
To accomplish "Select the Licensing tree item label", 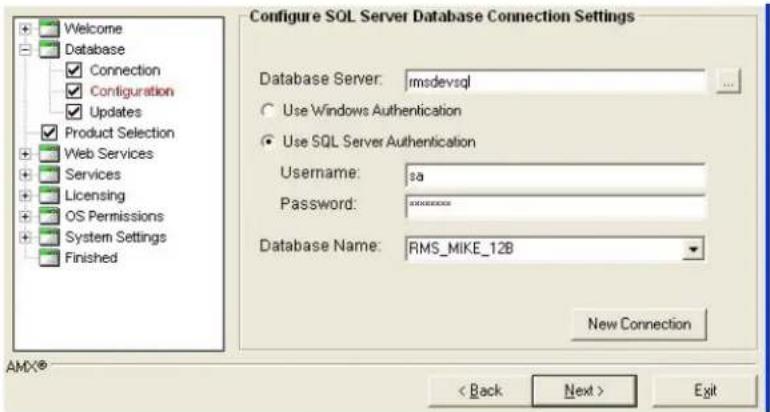I will 95,195.
